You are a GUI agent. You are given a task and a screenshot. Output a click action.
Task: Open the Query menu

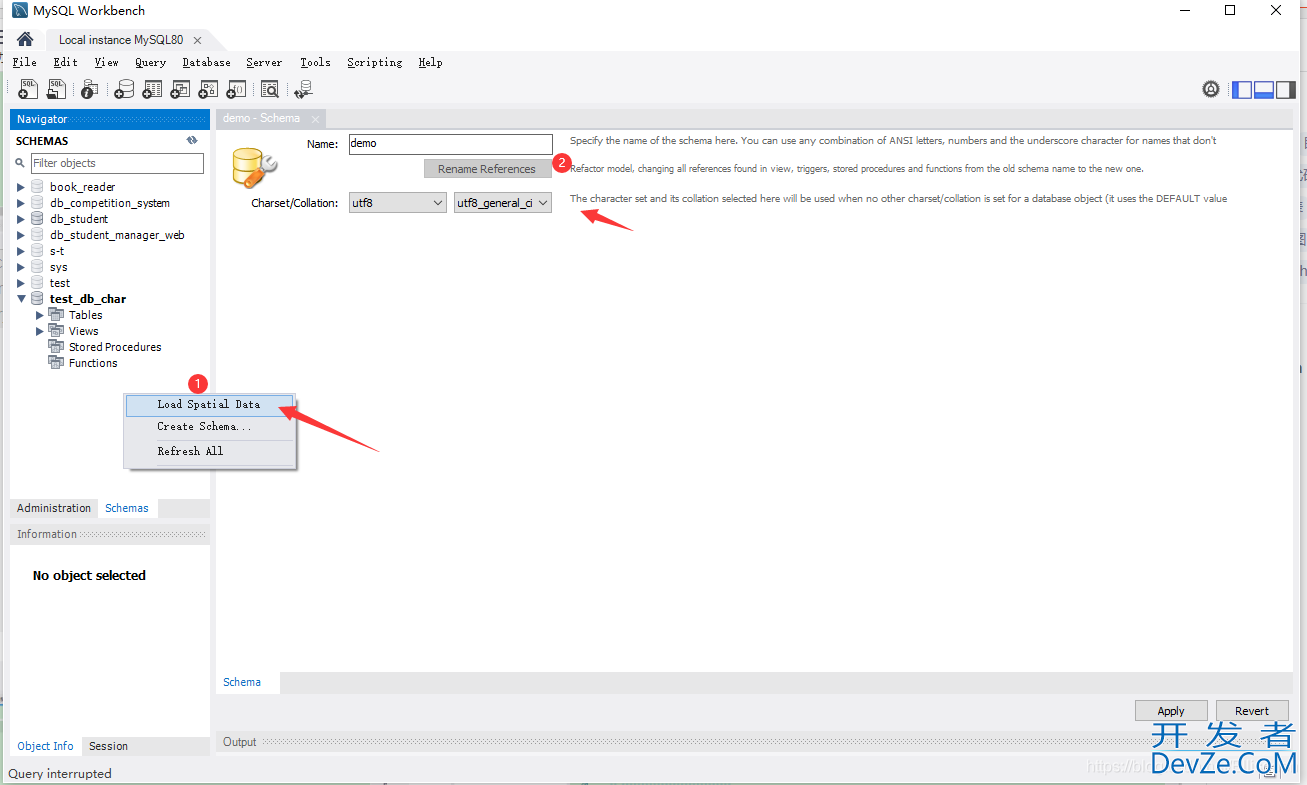(150, 62)
